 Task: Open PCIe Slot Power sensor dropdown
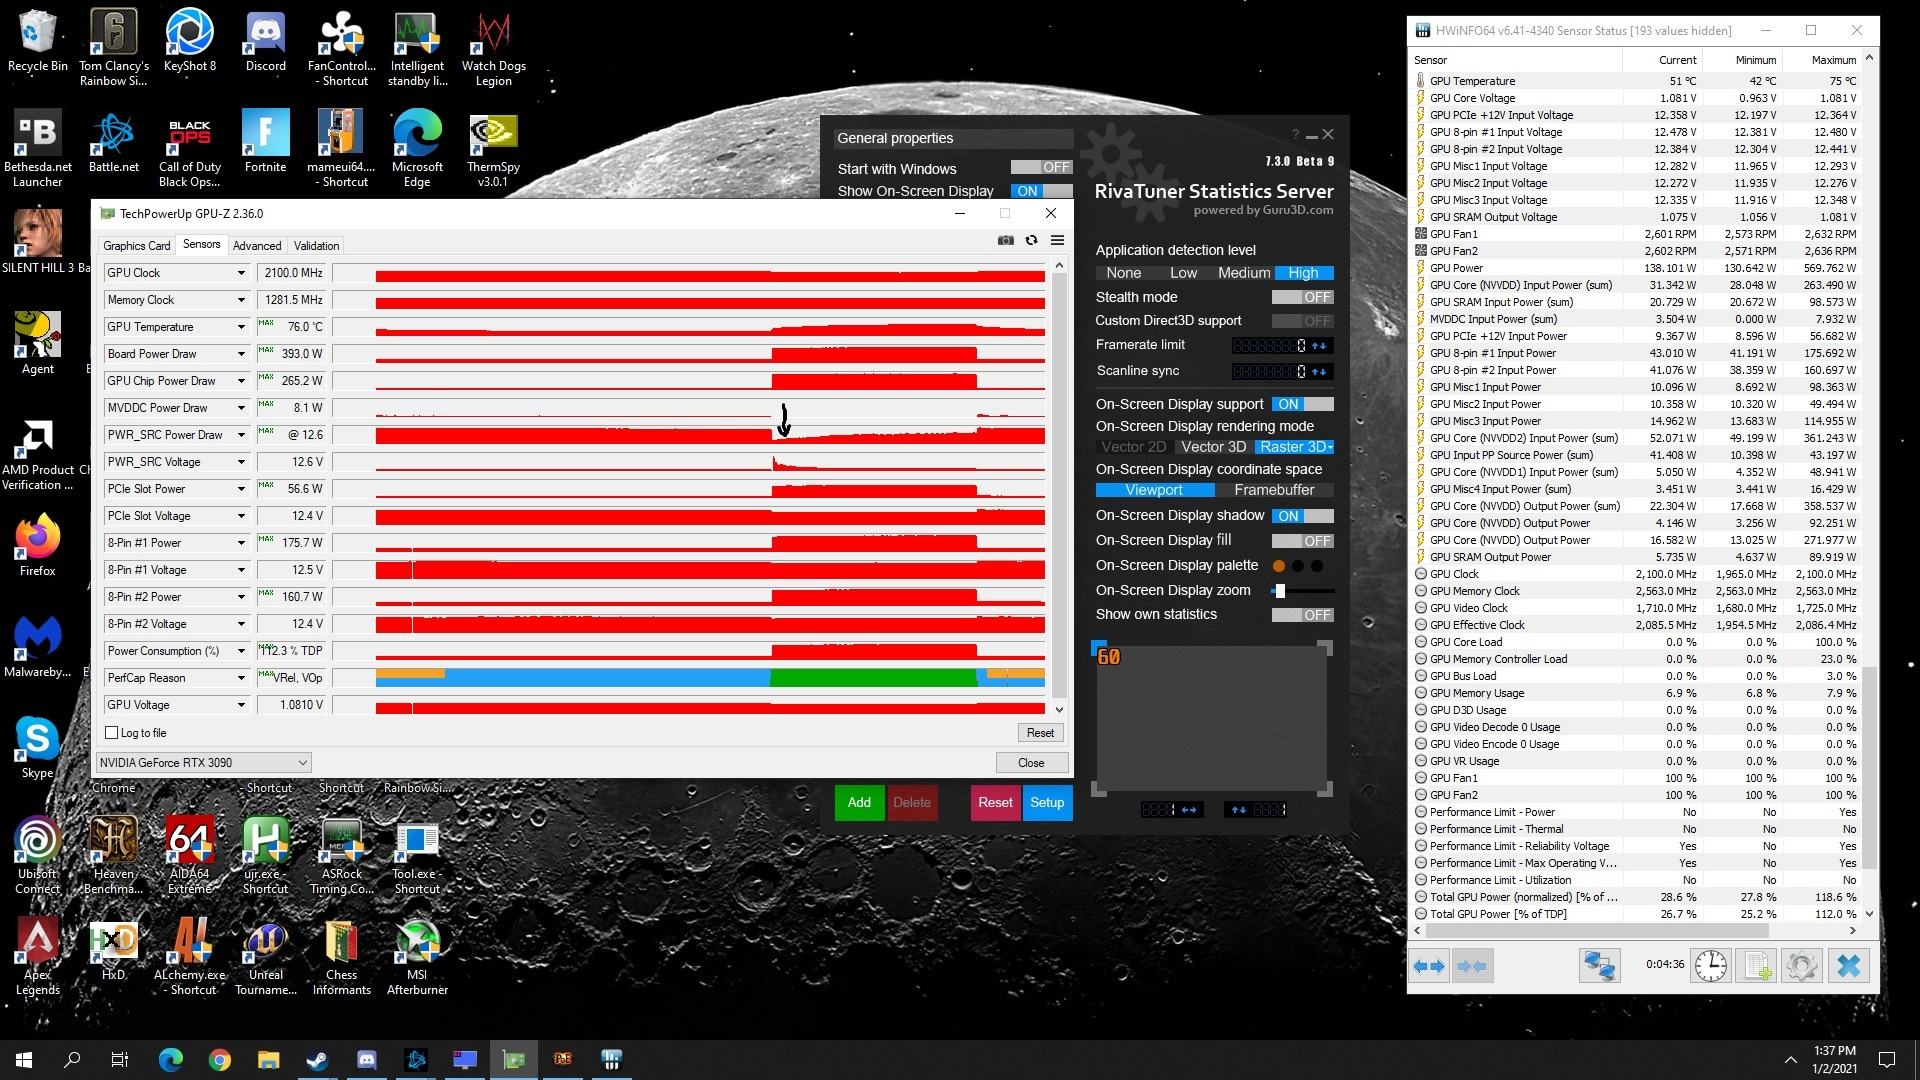241,489
